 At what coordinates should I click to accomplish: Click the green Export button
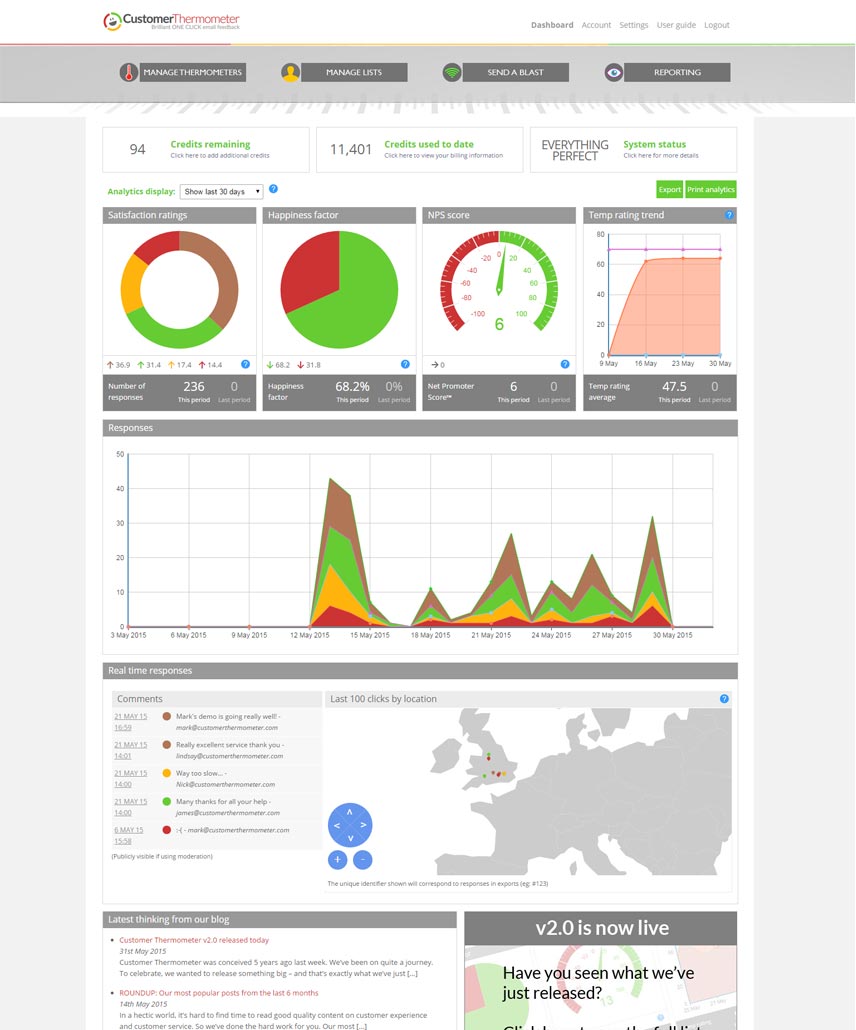tap(669, 189)
